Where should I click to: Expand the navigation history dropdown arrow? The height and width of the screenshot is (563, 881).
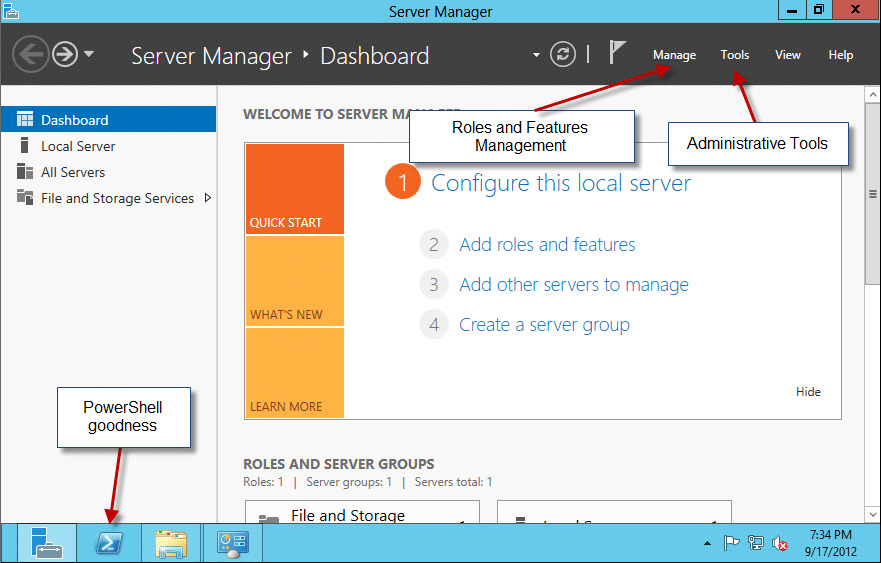(89, 54)
